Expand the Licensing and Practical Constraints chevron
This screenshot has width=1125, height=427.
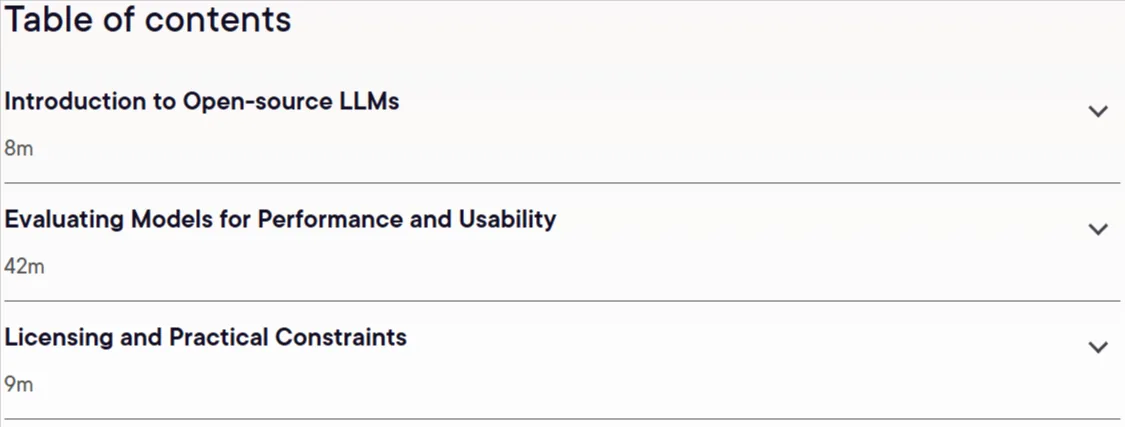pos(1098,347)
